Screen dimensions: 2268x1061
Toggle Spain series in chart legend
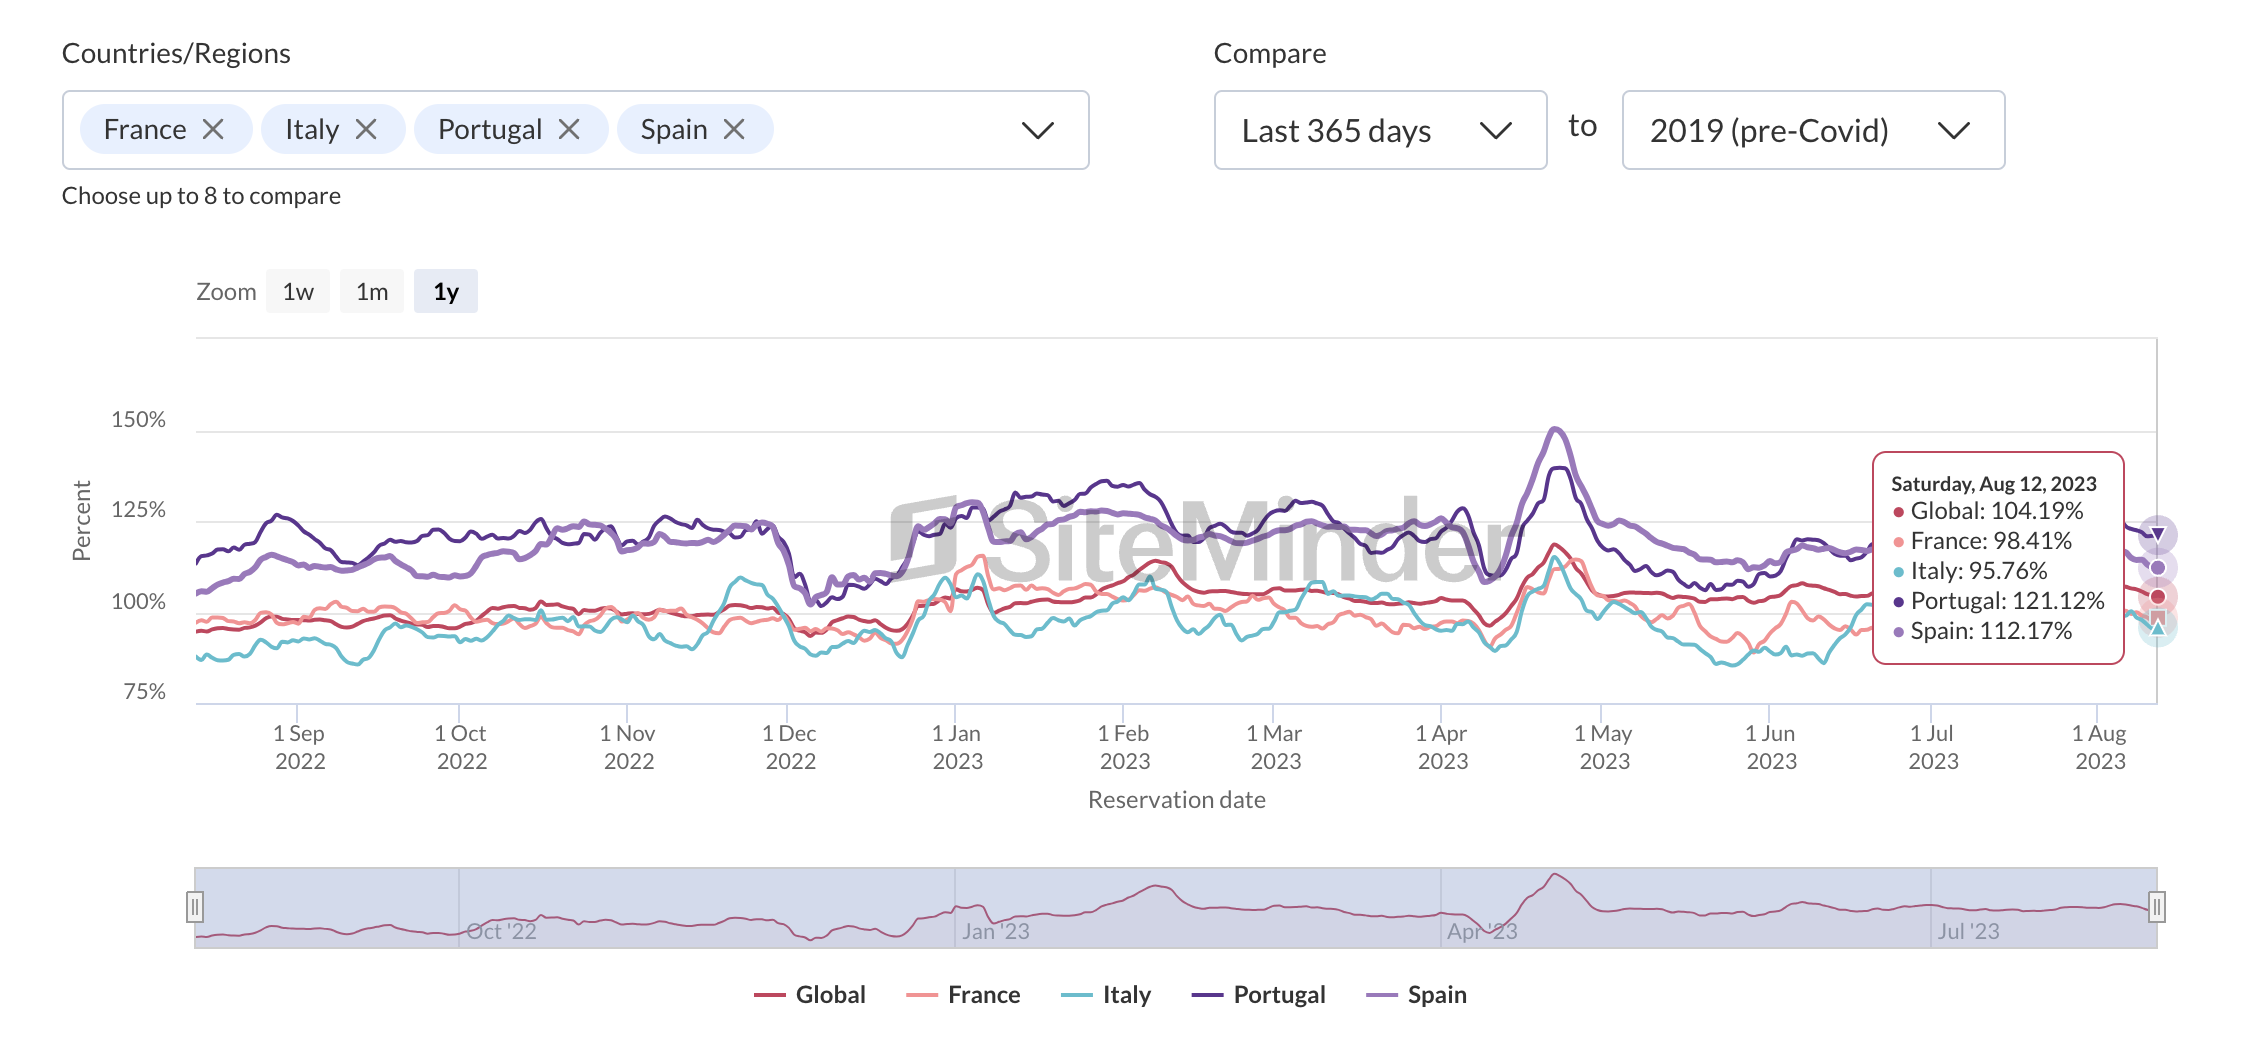(x=1417, y=995)
